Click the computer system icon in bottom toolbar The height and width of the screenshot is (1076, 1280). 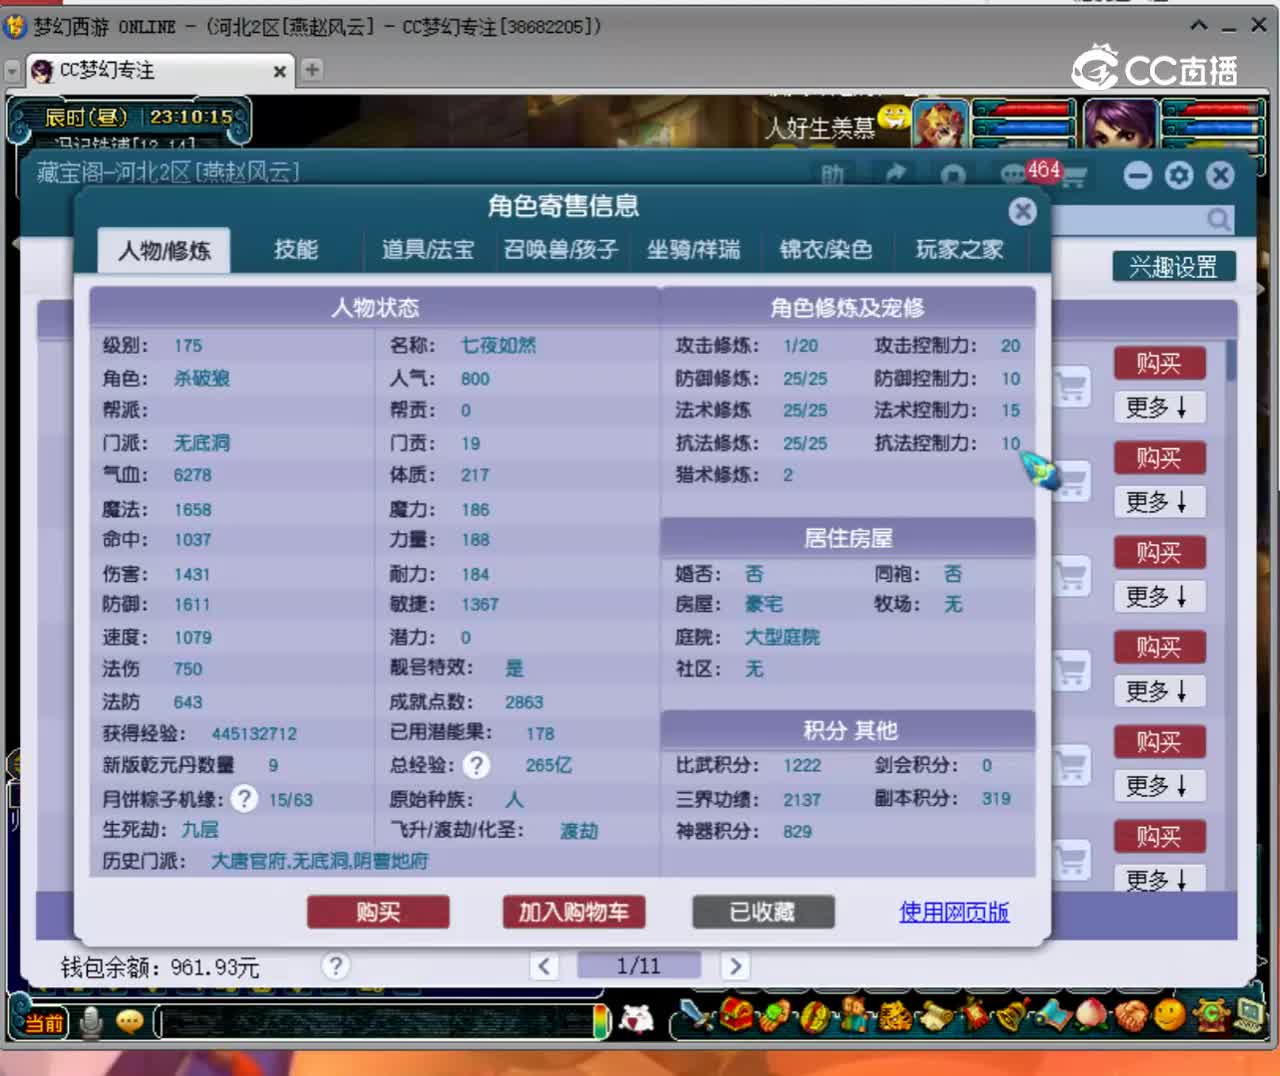click(1250, 1016)
